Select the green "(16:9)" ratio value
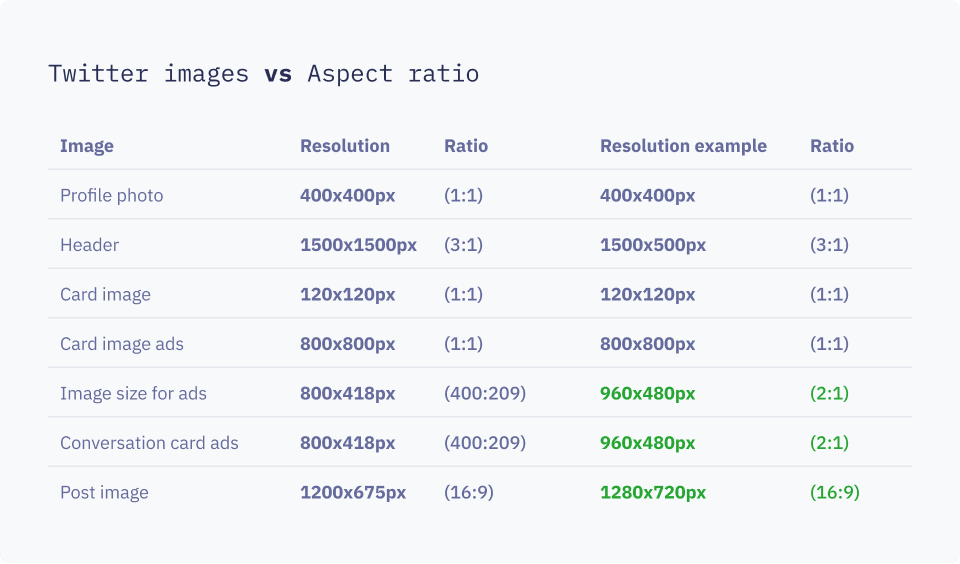Image resolution: width=960 pixels, height=564 pixels. pyautogui.click(x=835, y=492)
